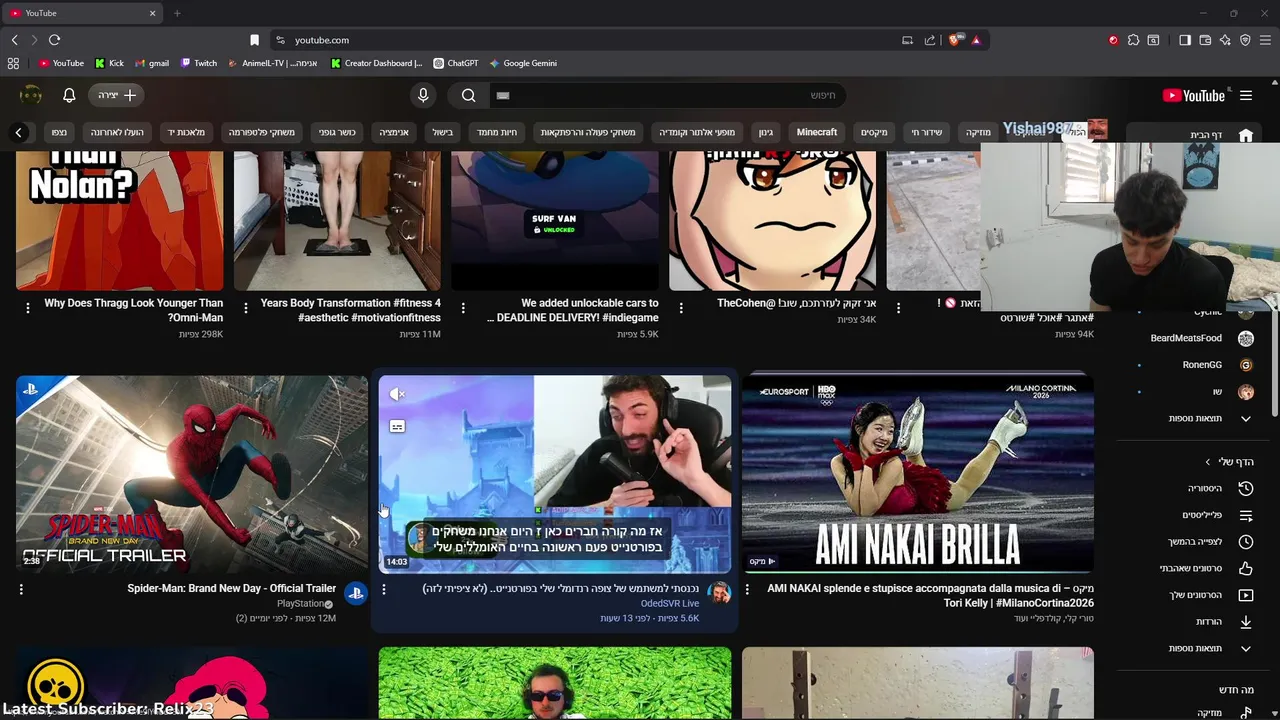Image resolution: width=1280 pixels, height=720 pixels.
Task: Open the יצירה create menu
Action: pos(117,95)
